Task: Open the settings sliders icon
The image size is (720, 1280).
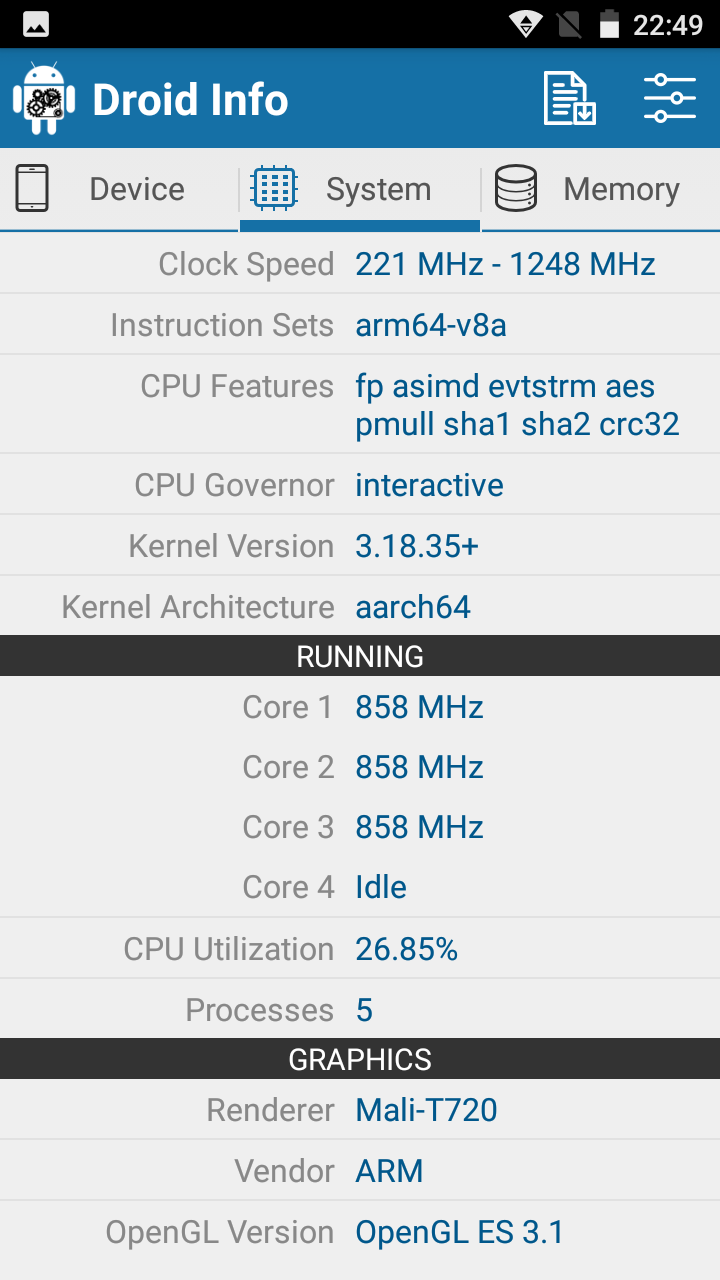Action: [670, 98]
